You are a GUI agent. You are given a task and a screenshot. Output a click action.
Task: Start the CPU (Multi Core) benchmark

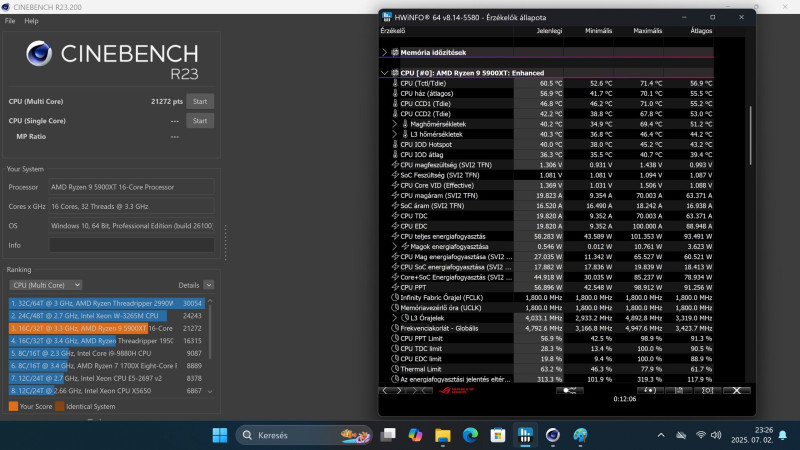click(200, 102)
